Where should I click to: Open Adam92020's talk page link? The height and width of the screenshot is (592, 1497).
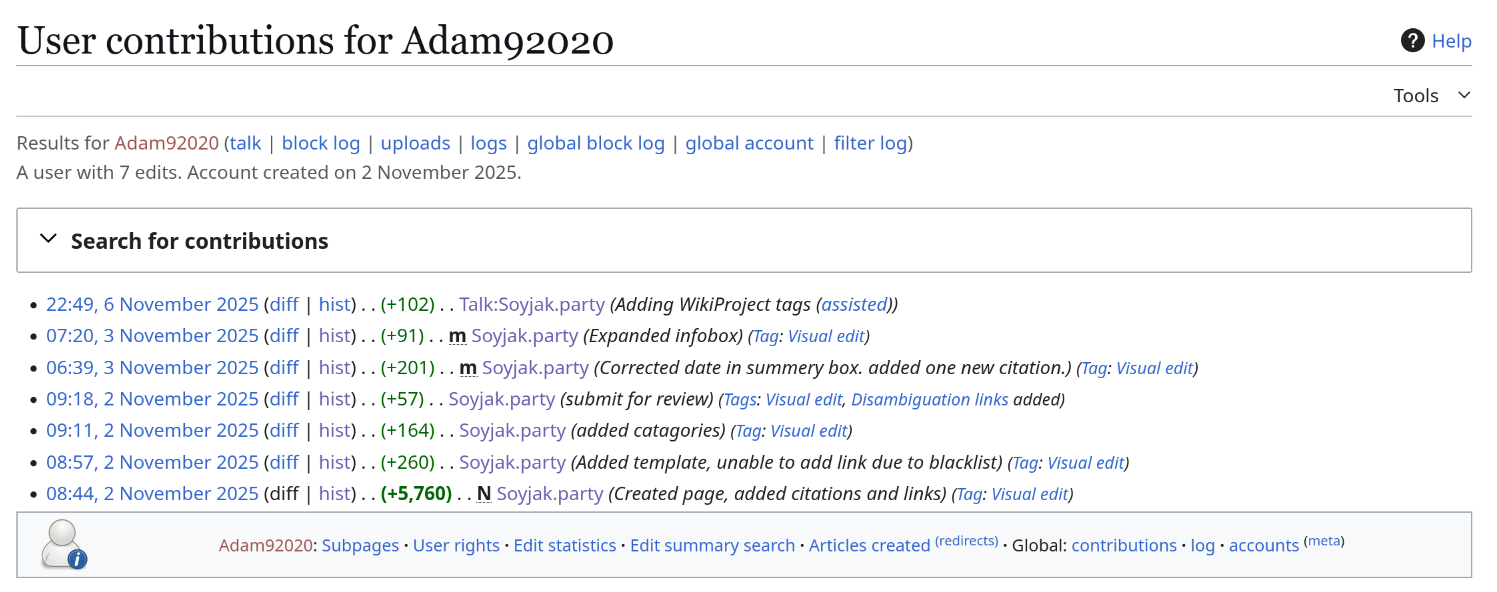point(245,143)
